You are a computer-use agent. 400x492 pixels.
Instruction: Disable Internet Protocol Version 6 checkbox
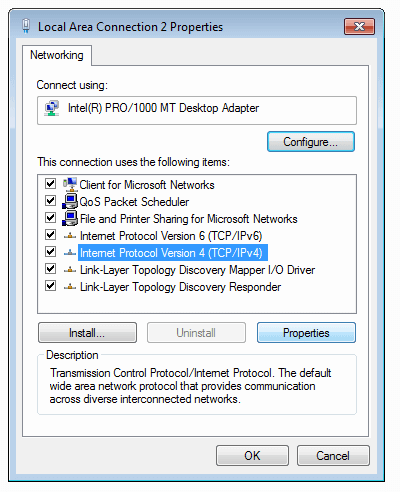pyautogui.click(x=50, y=235)
